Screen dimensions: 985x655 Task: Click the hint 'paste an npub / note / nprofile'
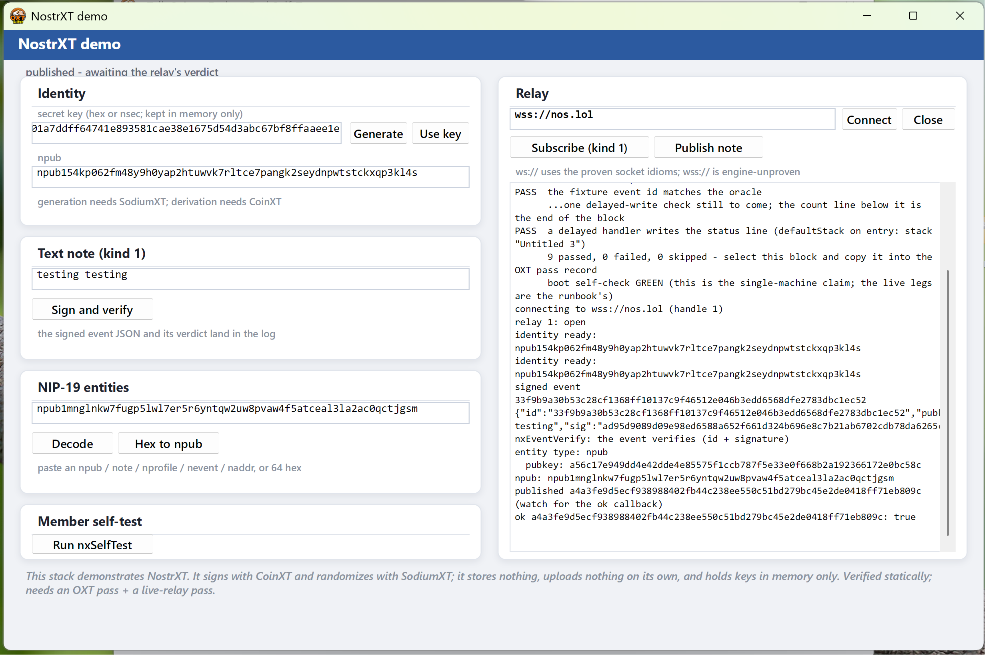click(169, 468)
